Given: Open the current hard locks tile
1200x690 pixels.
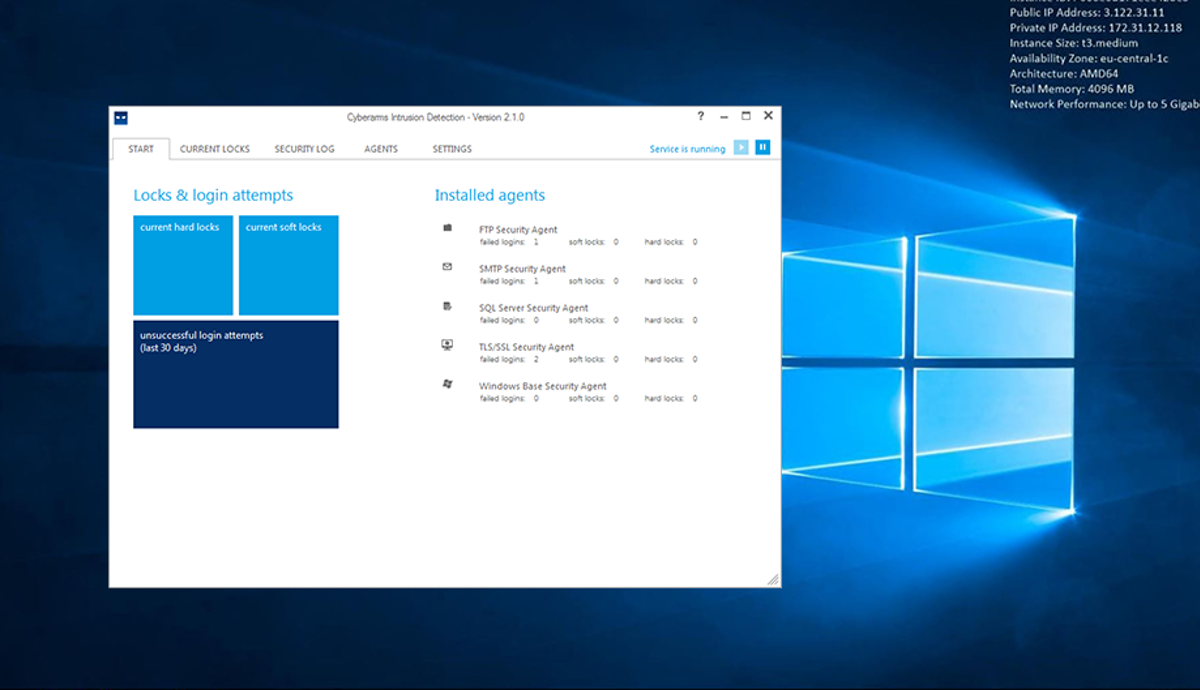Looking at the screenshot, I should tap(183, 265).
